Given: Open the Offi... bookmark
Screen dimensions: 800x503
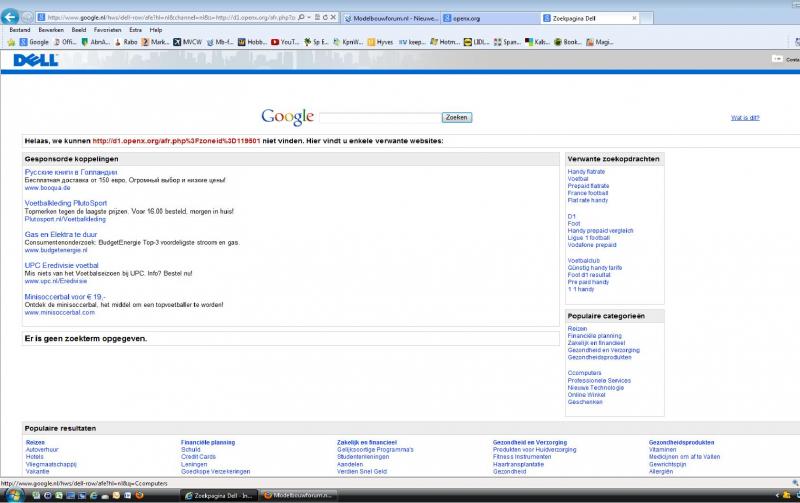Looking at the screenshot, I should [65, 42].
